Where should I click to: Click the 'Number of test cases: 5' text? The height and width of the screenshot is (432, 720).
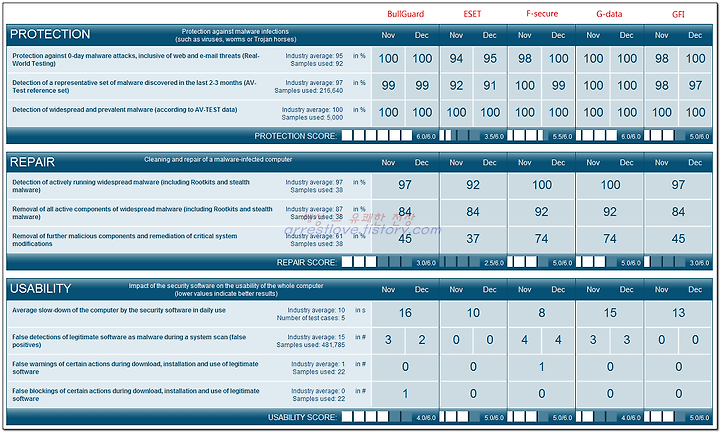click(x=310, y=318)
